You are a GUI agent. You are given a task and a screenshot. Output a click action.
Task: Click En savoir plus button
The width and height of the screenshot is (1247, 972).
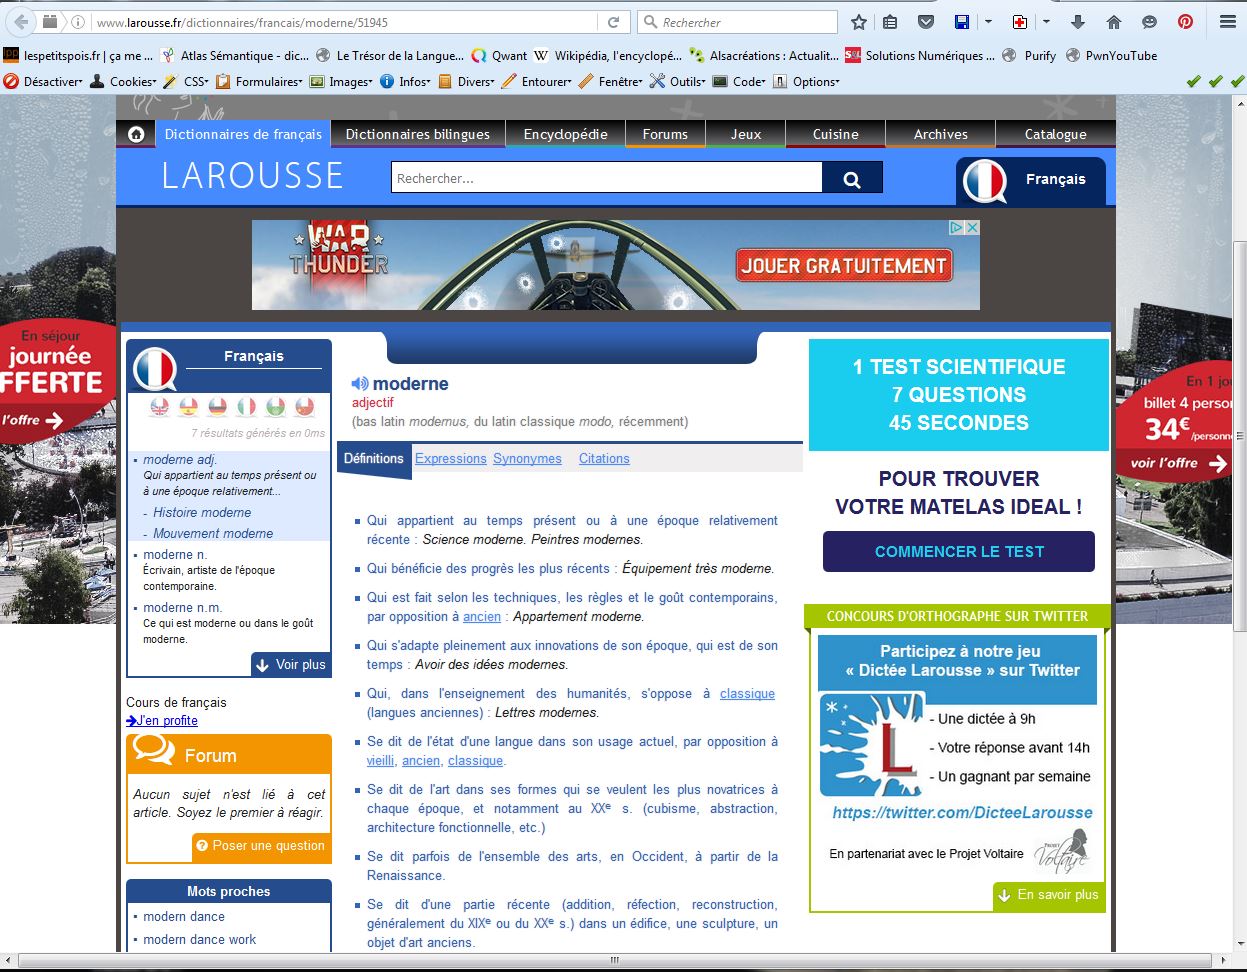pyautogui.click(x=1048, y=895)
